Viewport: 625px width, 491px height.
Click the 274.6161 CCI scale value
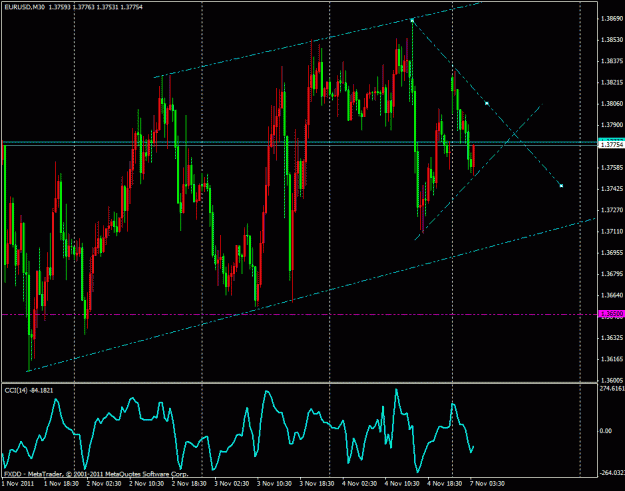point(612,388)
